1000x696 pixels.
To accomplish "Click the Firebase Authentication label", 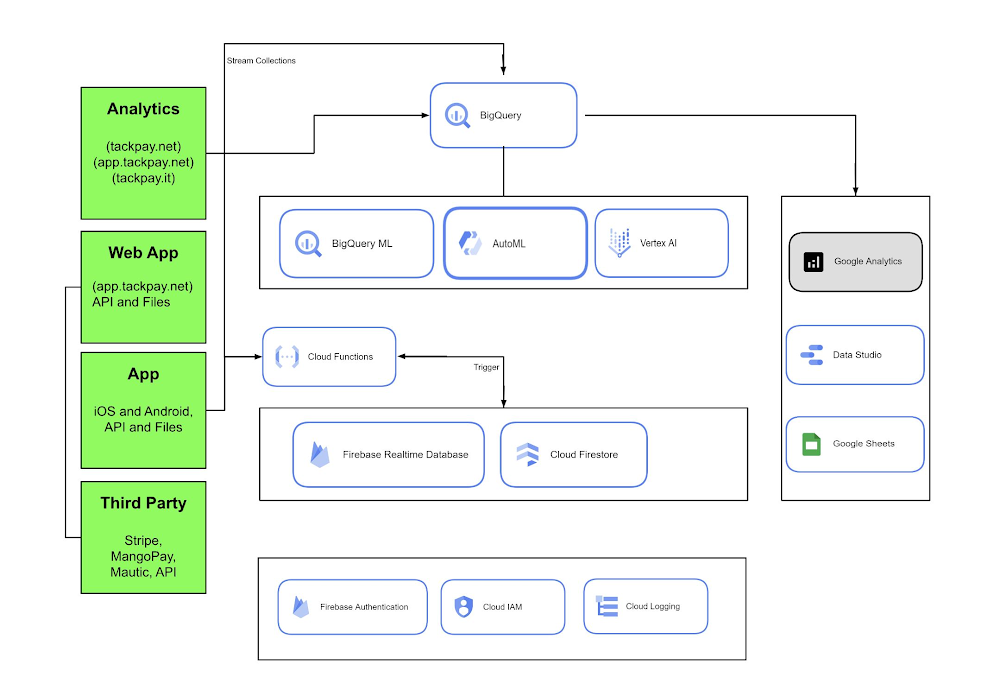I will pyautogui.click(x=364, y=607).
